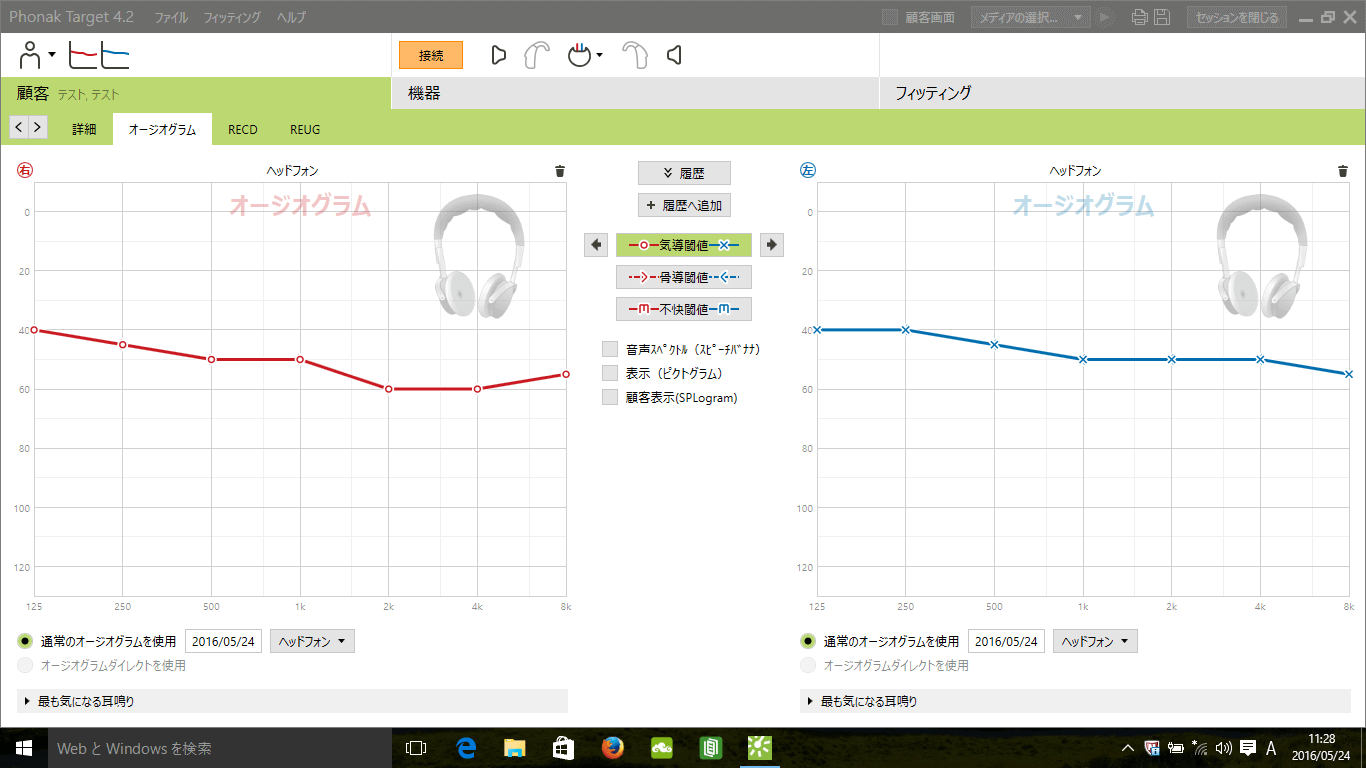1366x768 pixels.
Task: Click the media play triangle button
Action: pyautogui.click(x=1105, y=17)
